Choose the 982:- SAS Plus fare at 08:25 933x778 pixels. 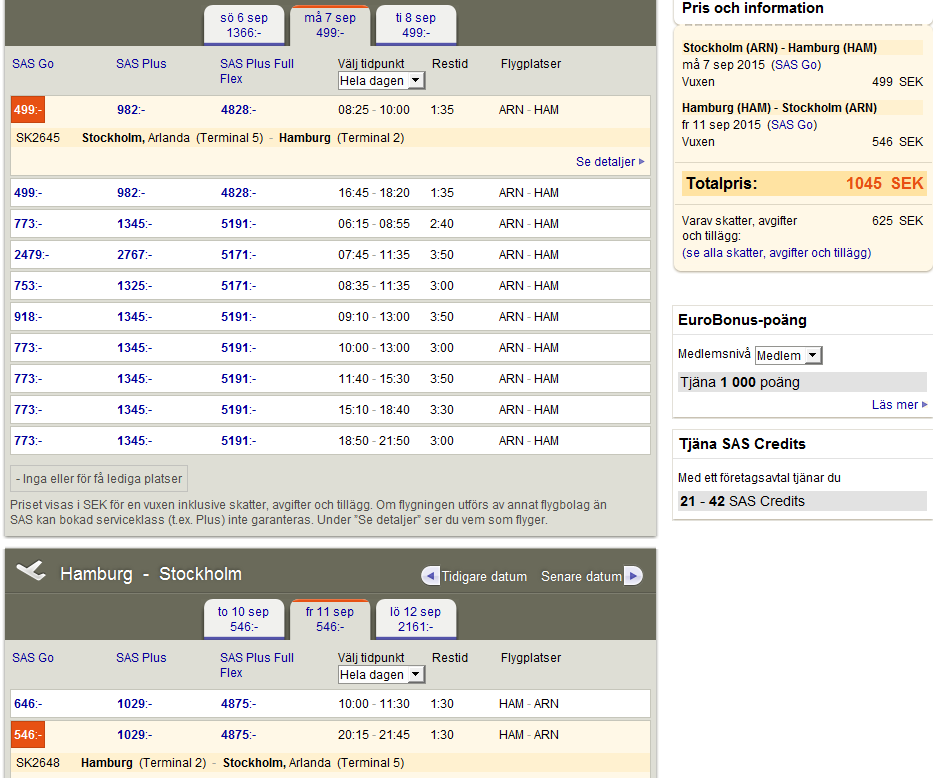coord(131,110)
